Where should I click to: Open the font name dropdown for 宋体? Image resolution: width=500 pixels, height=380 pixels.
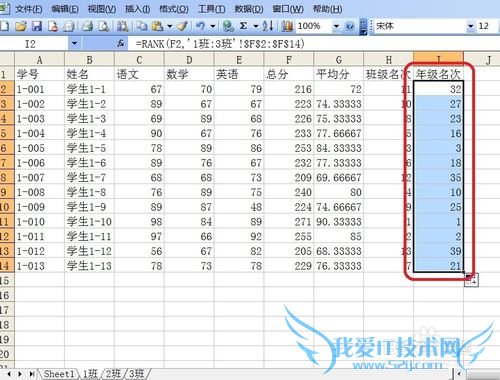point(470,26)
